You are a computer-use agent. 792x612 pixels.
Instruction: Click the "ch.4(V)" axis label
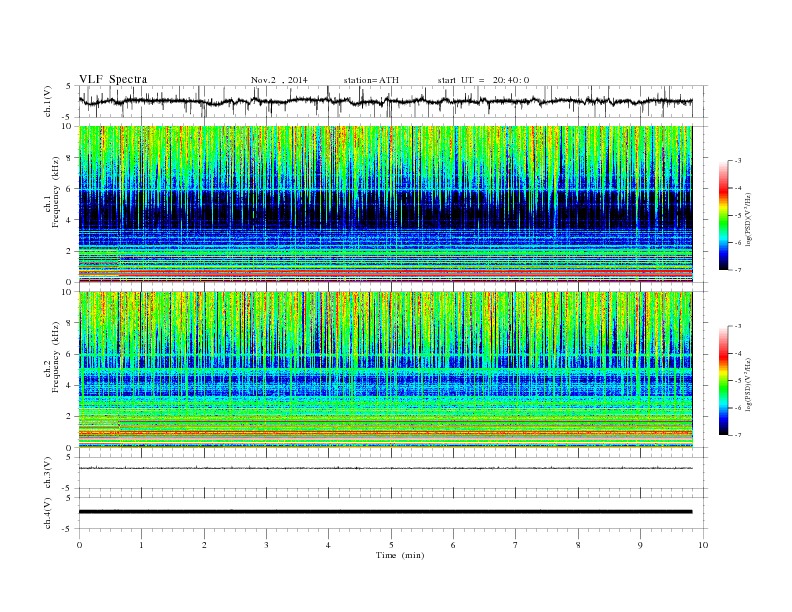[x=48, y=514]
